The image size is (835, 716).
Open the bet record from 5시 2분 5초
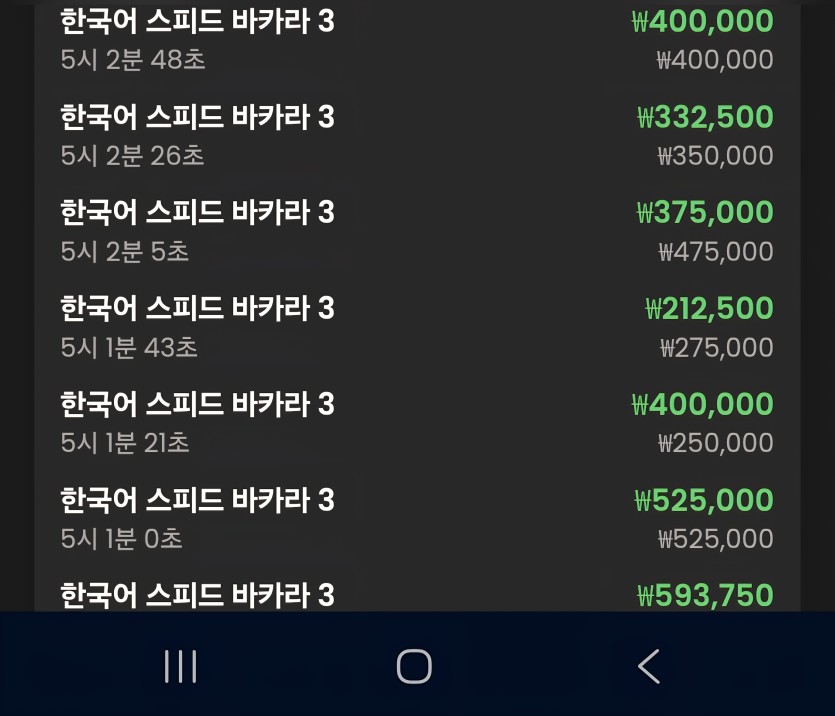[x=417, y=232]
